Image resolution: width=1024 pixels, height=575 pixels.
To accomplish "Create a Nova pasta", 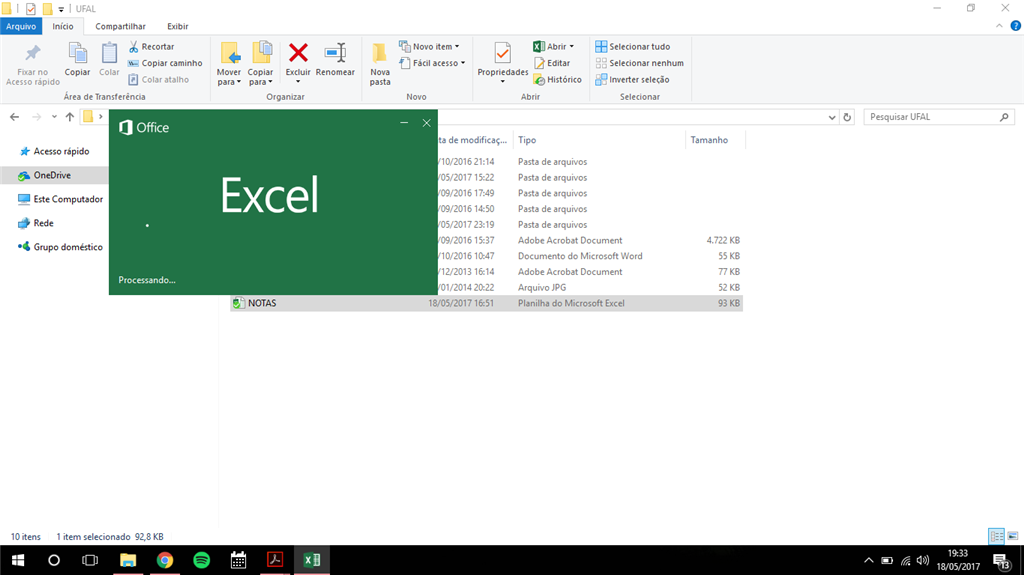I will [380, 64].
